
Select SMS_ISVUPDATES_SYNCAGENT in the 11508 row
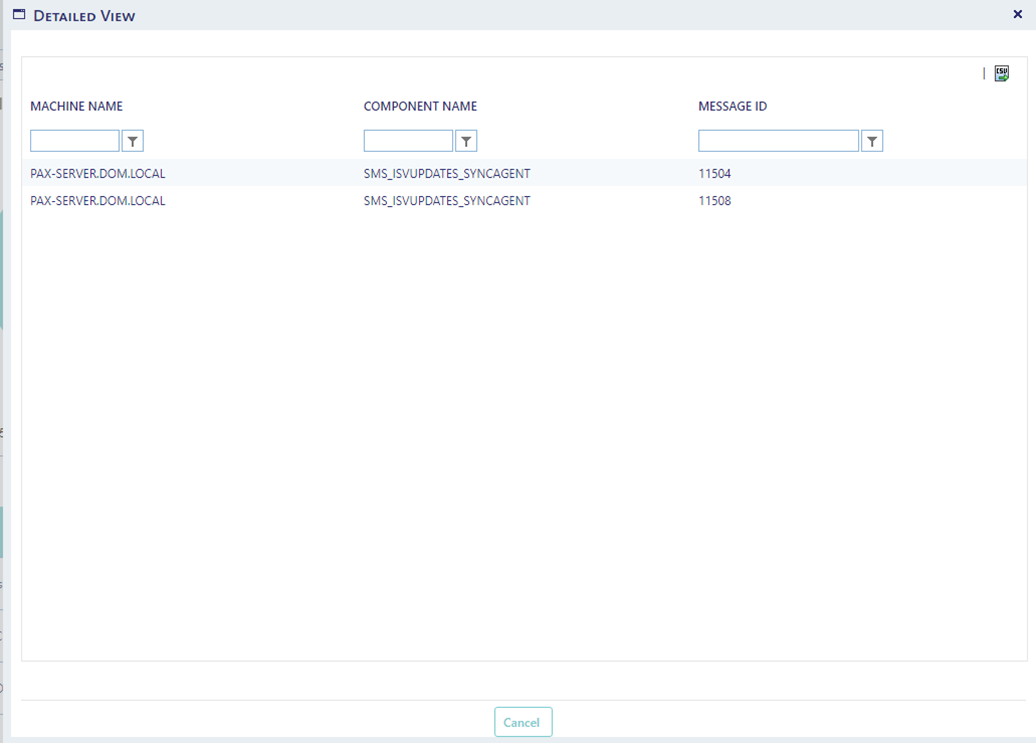point(447,201)
